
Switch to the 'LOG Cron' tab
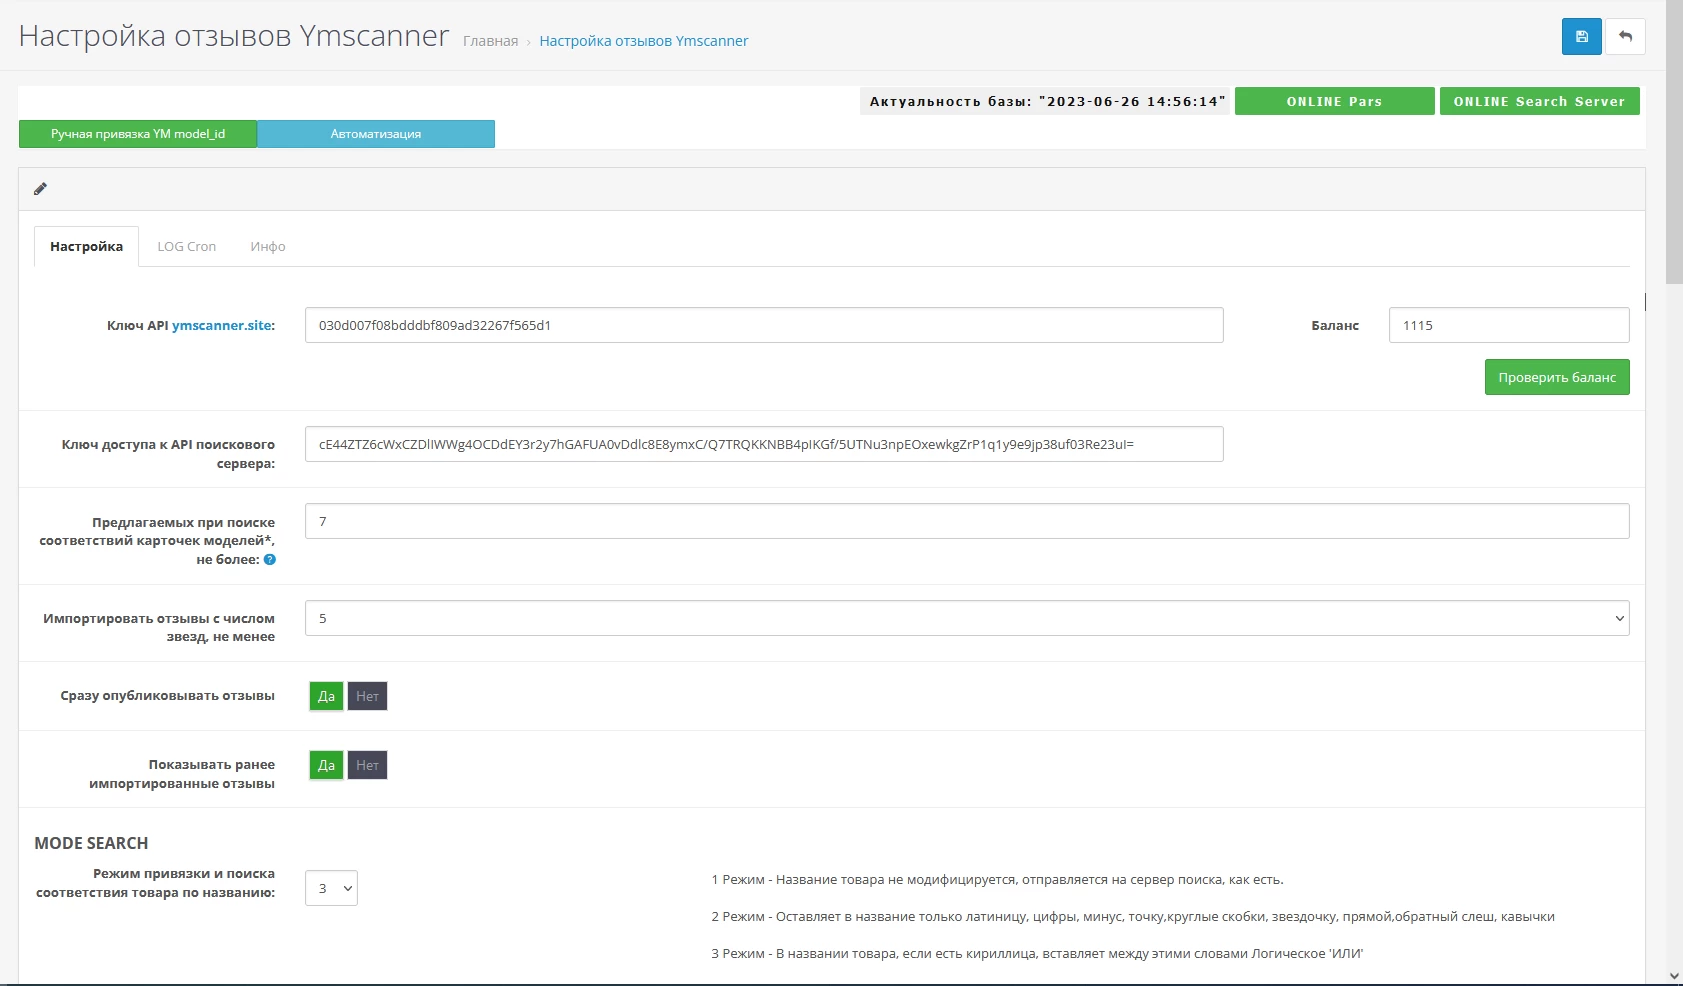pyautogui.click(x=187, y=247)
